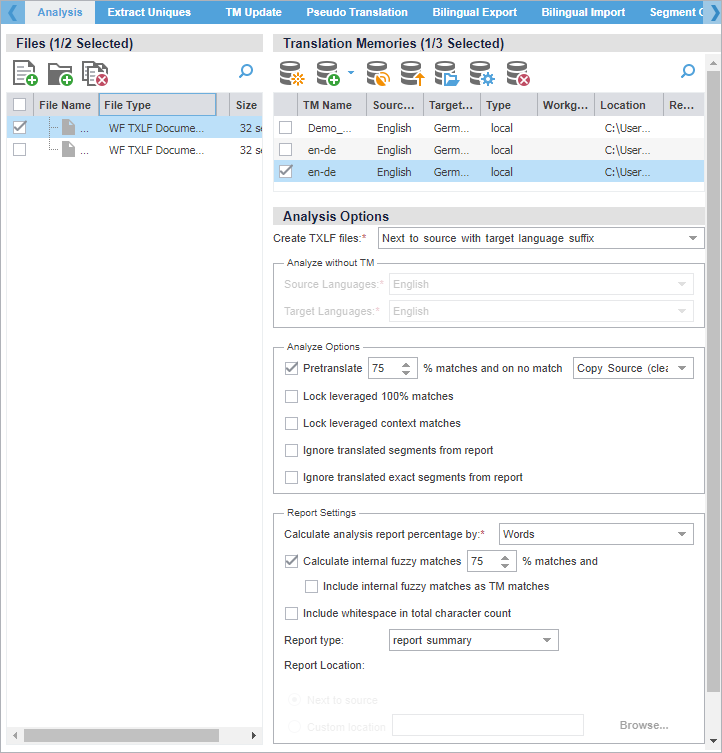The width and height of the screenshot is (722, 753).
Task: Click the TM settings gear icon
Action: click(482, 73)
